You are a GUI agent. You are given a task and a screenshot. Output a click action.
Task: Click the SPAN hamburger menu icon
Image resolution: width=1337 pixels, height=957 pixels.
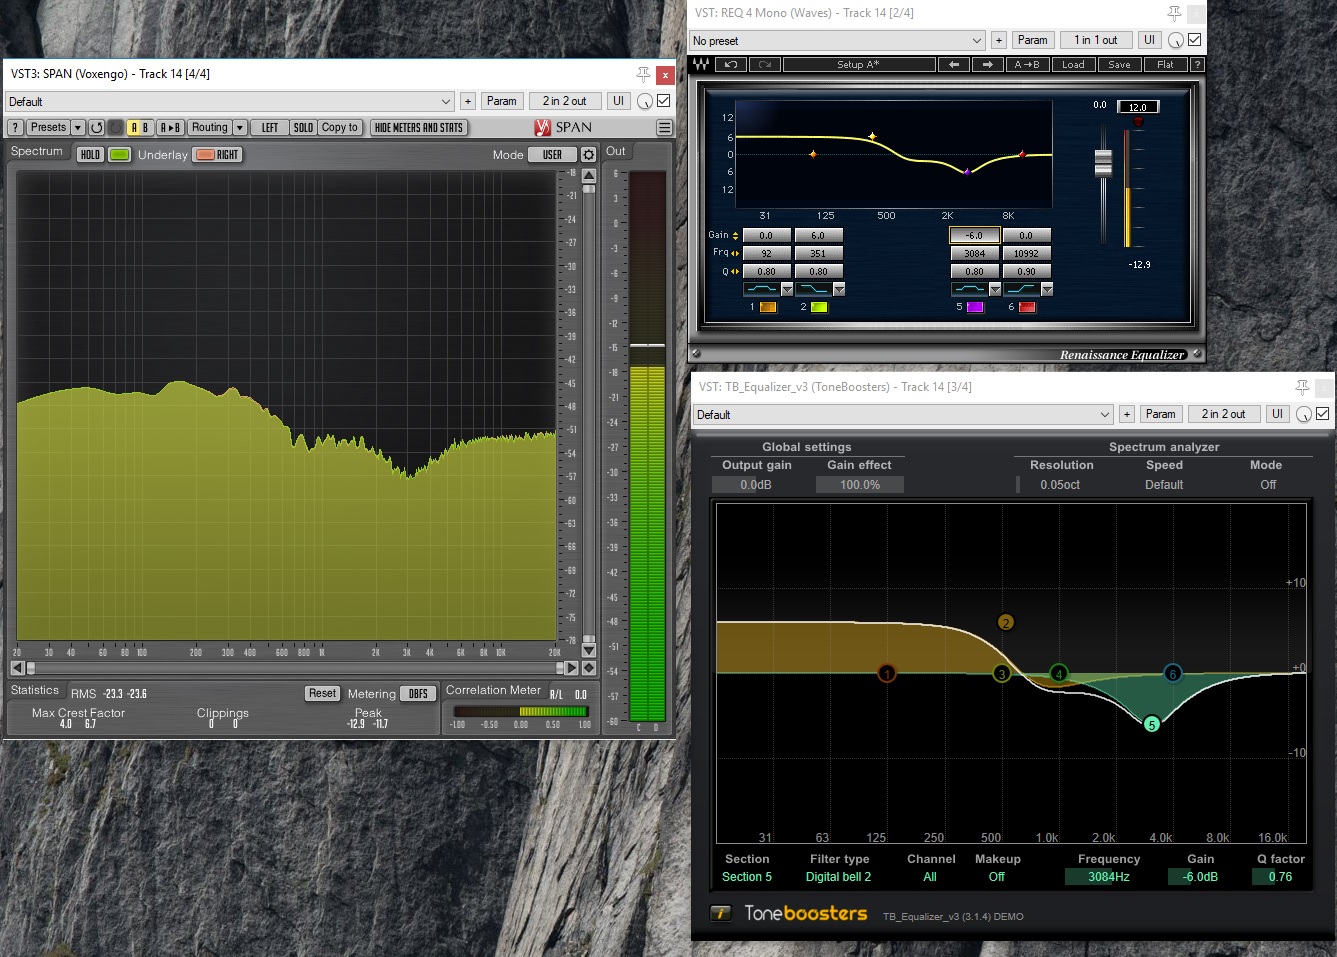point(664,128)
